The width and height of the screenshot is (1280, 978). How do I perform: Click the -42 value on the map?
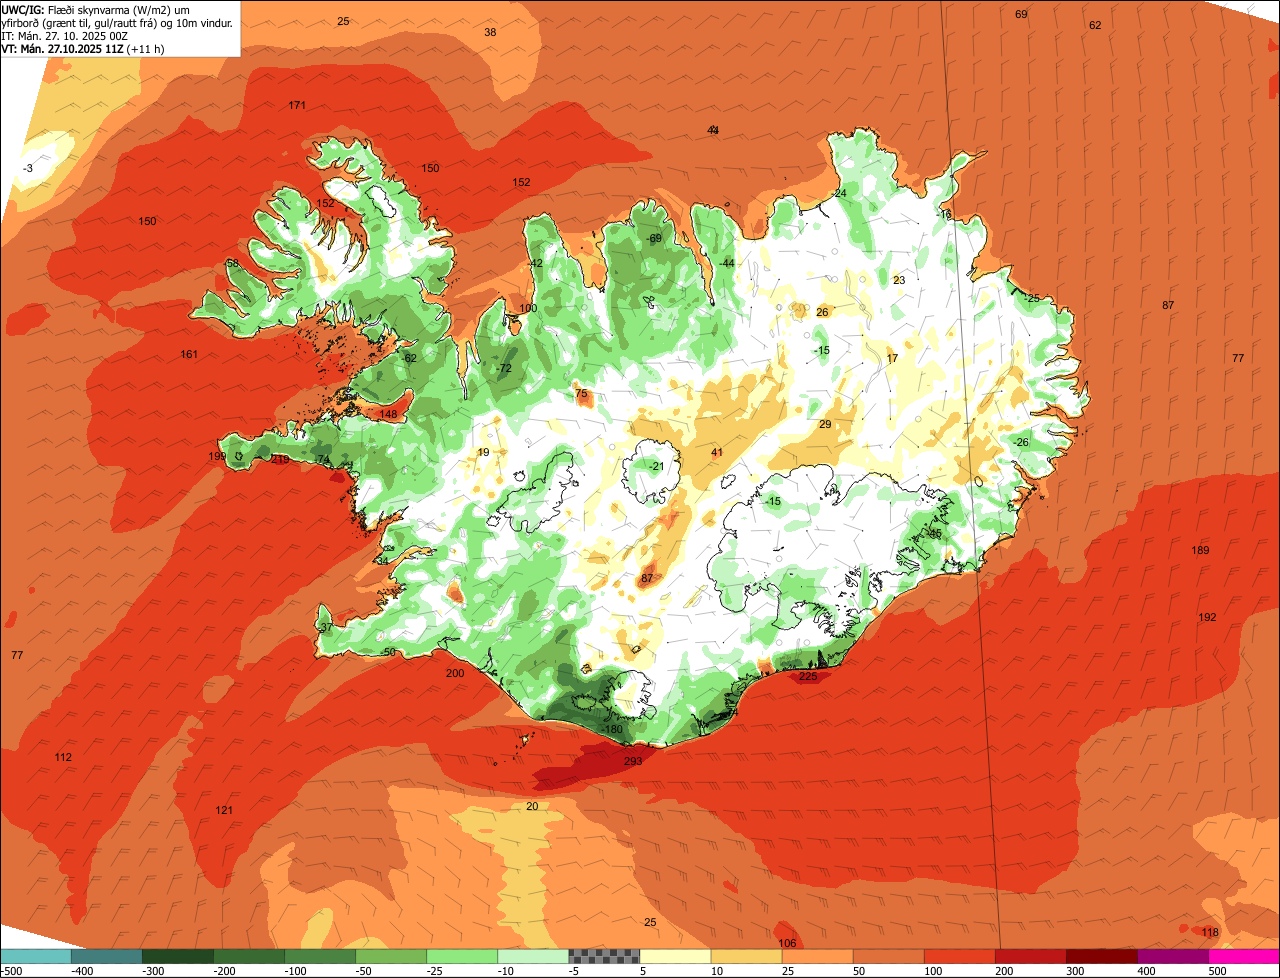pyautogui.click(x=534, y=263)
